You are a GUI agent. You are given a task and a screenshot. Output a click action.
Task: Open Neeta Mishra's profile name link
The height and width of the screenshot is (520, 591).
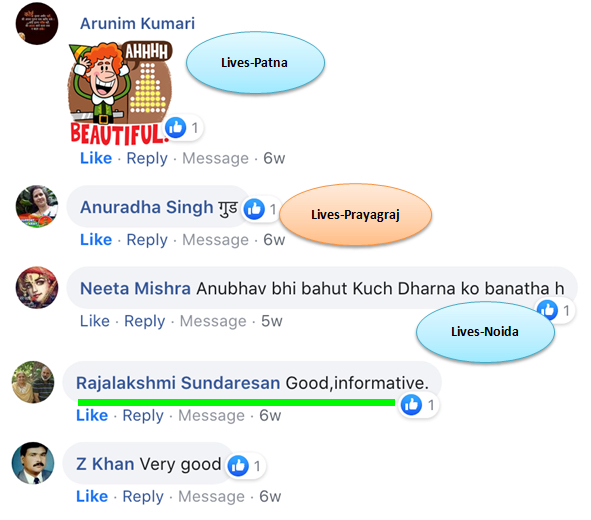click(135, 288)
